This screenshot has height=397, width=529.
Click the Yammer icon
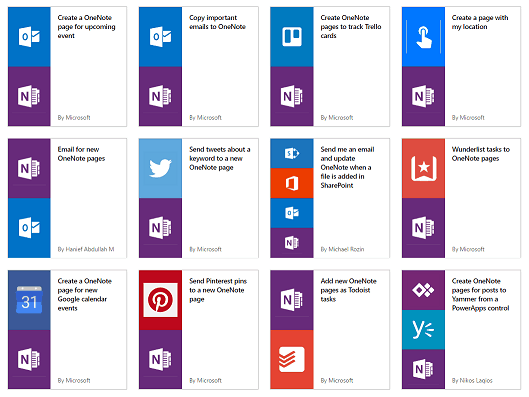423,330
